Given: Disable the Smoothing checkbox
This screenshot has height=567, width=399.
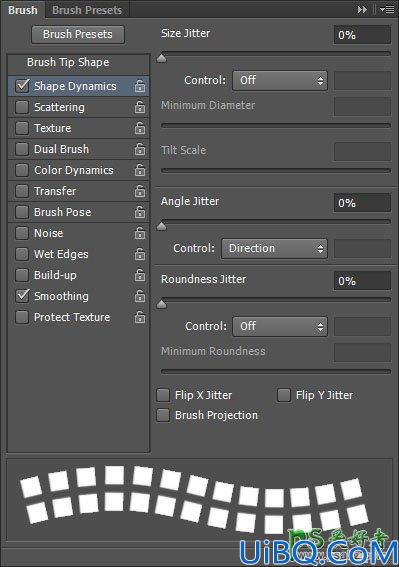Looking at the screenshot, I should [22, 296].
